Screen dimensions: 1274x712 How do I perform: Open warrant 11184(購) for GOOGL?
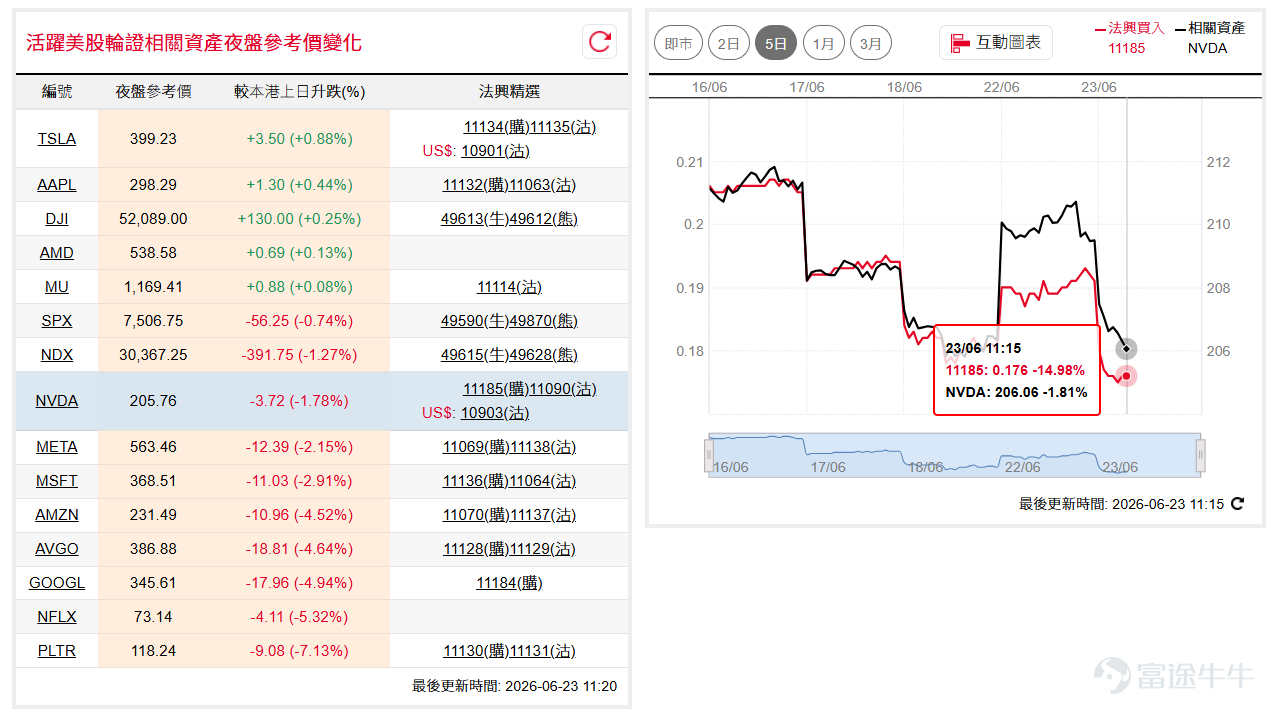pyautogui.click(x=509, y=583)
